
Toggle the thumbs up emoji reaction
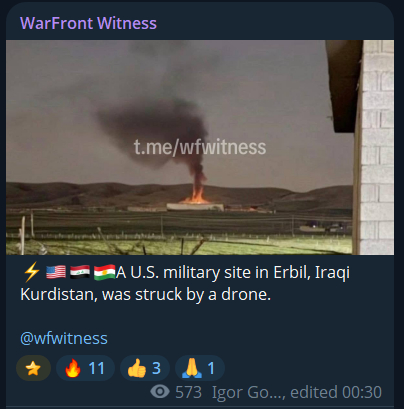pos(145,368)
